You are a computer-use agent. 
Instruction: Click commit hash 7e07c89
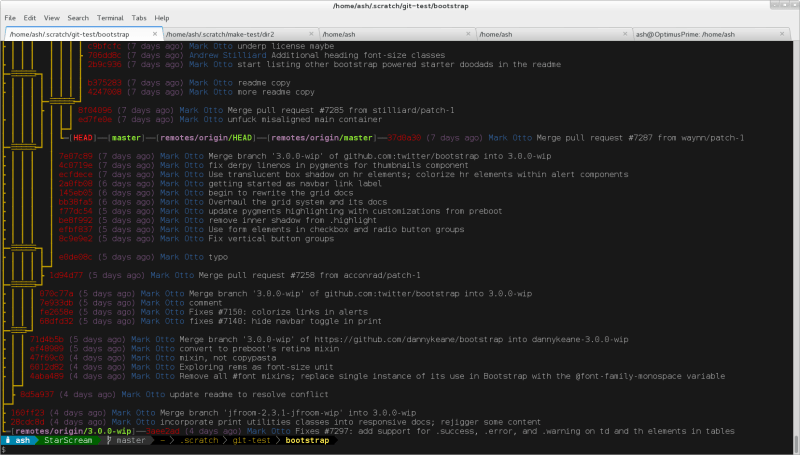pos(76,156)
